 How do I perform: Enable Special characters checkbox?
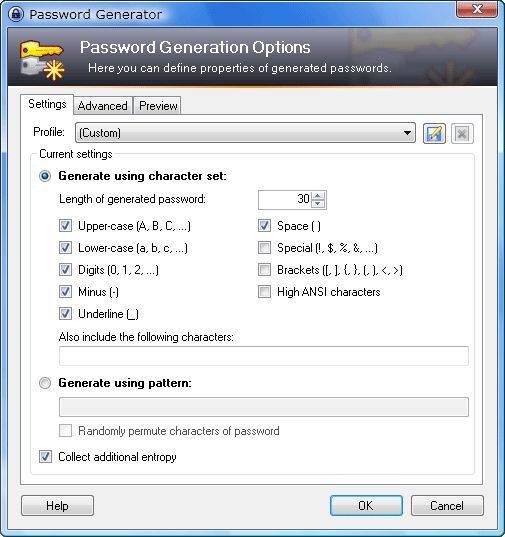[x=264, y=248]
